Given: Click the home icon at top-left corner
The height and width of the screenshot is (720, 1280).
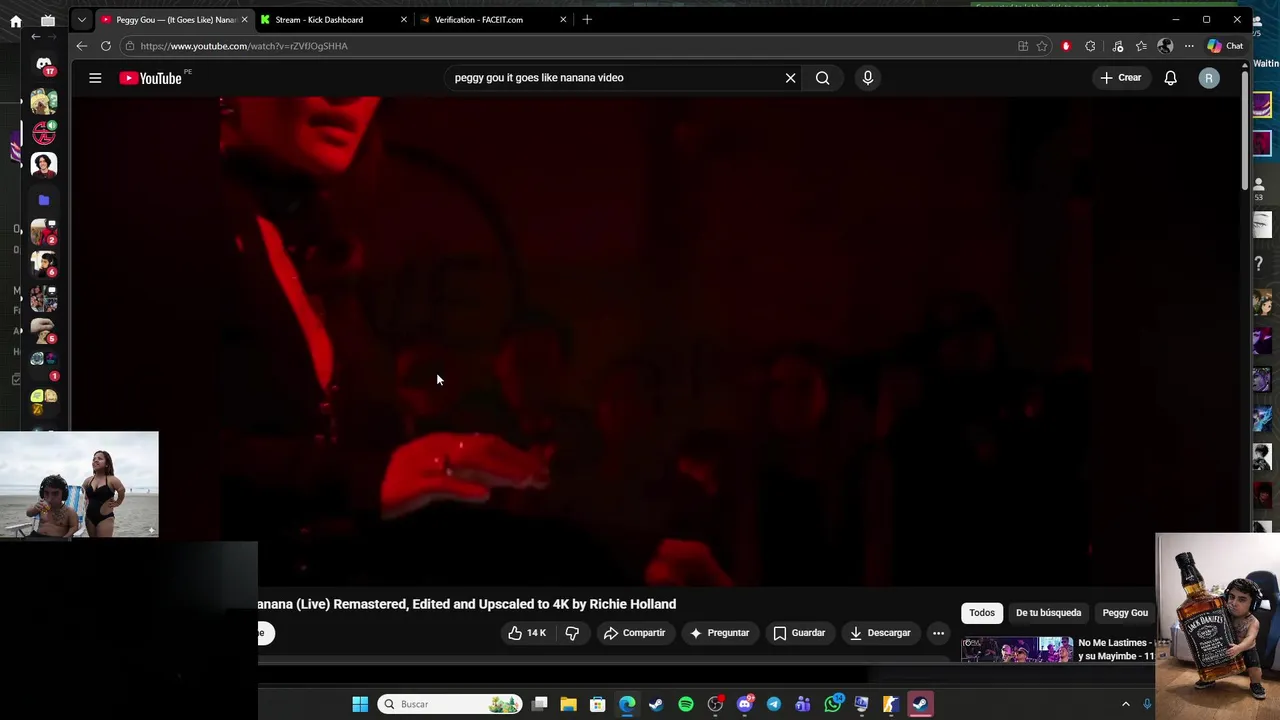Looking at the screenshot, I should (16, 20).
